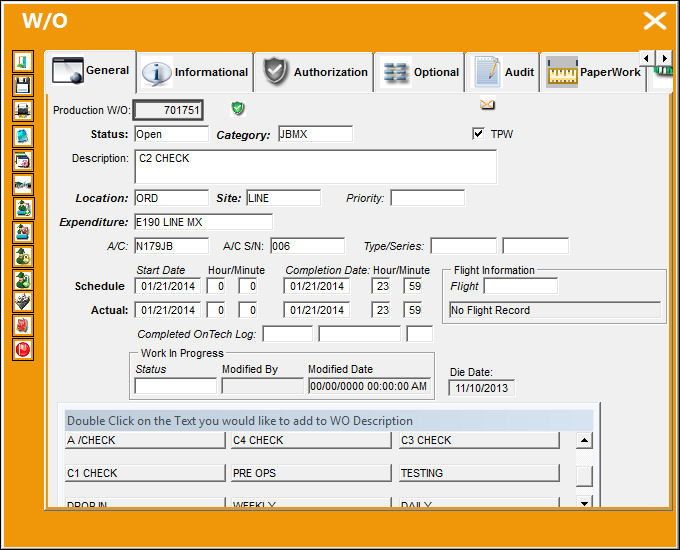680x550 pixels.
Task: Click the No Flight Record field
Action: pos(555,310)
